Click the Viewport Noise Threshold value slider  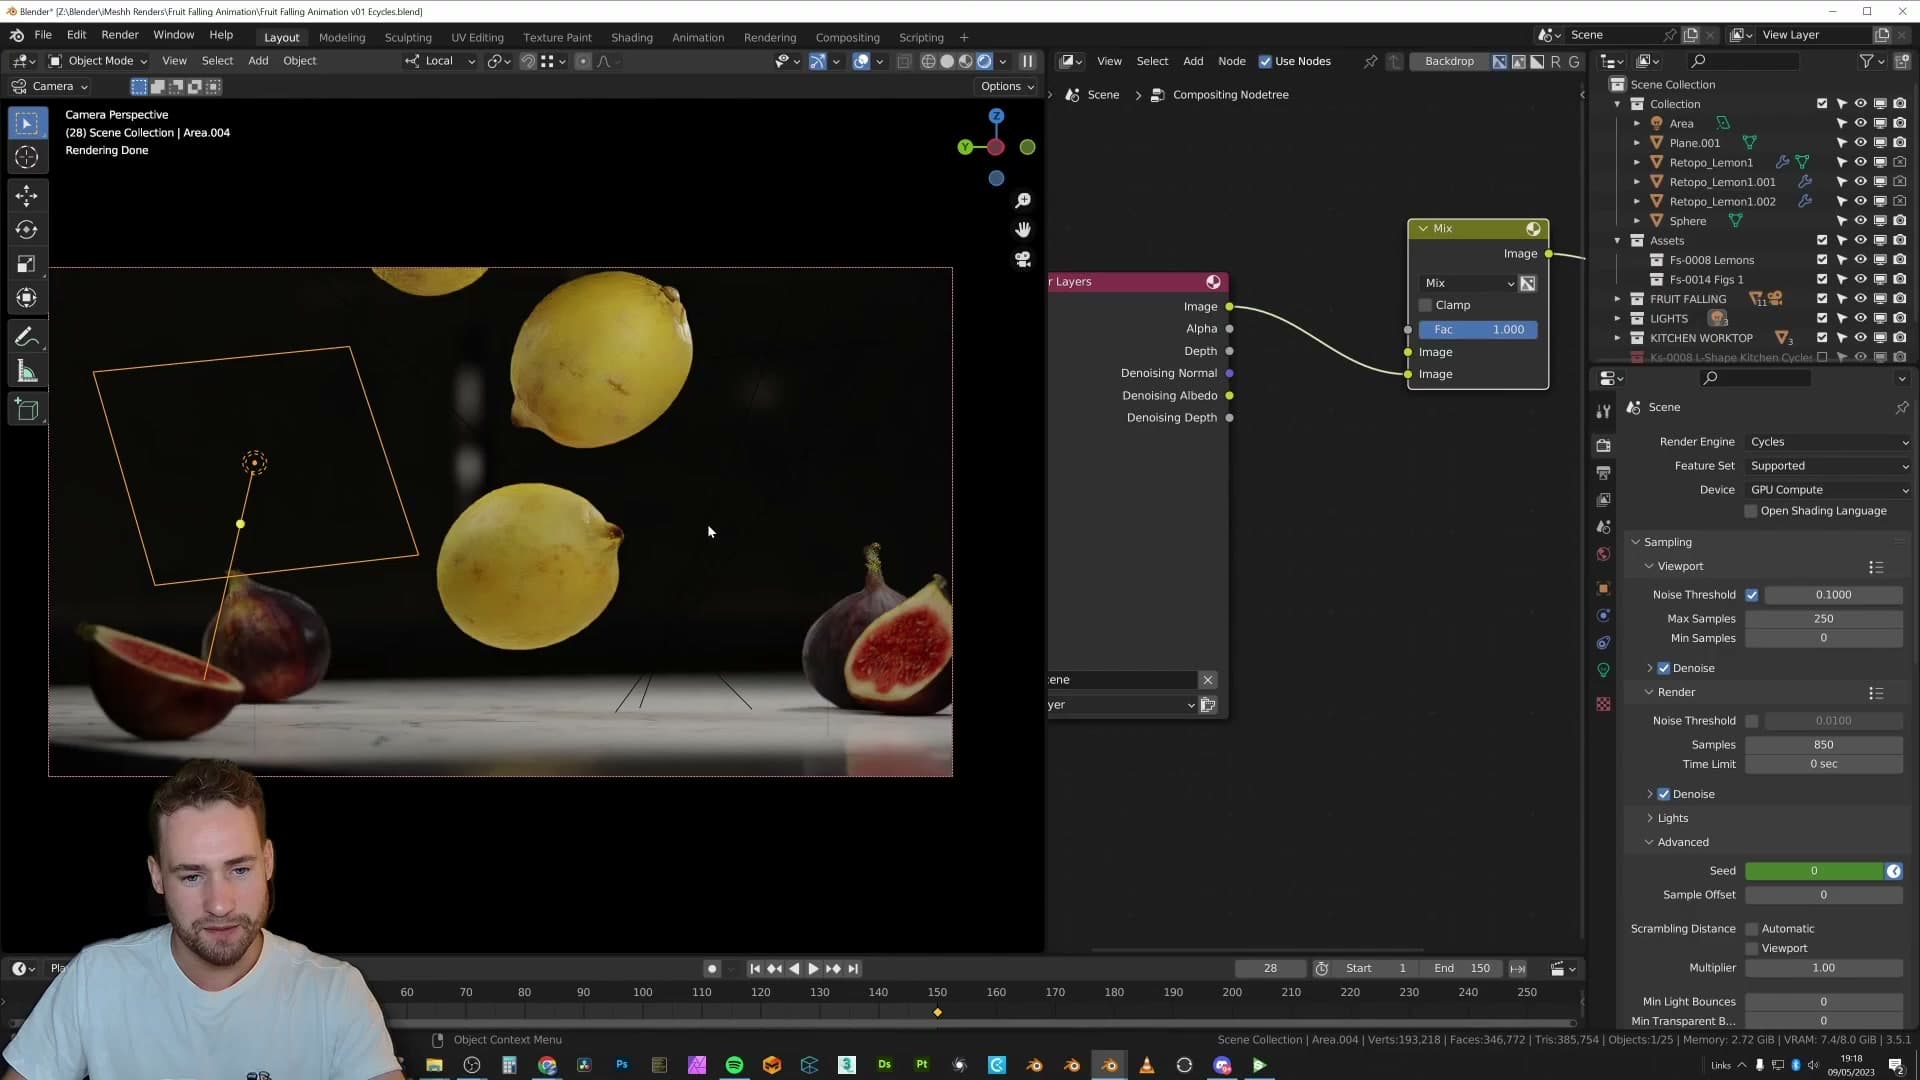point(1833,595)
